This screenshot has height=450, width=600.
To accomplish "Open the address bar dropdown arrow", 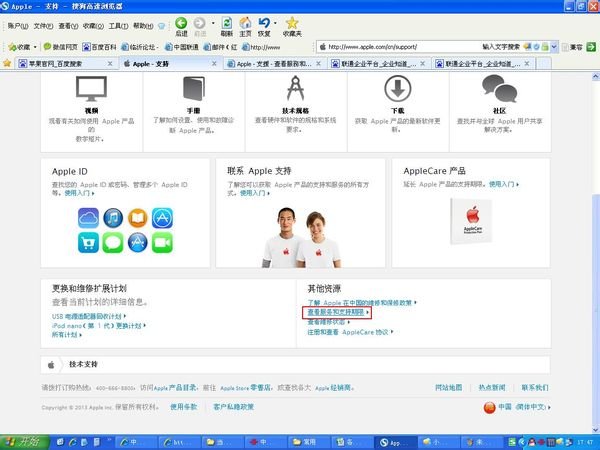I will [x=554, y=47].
